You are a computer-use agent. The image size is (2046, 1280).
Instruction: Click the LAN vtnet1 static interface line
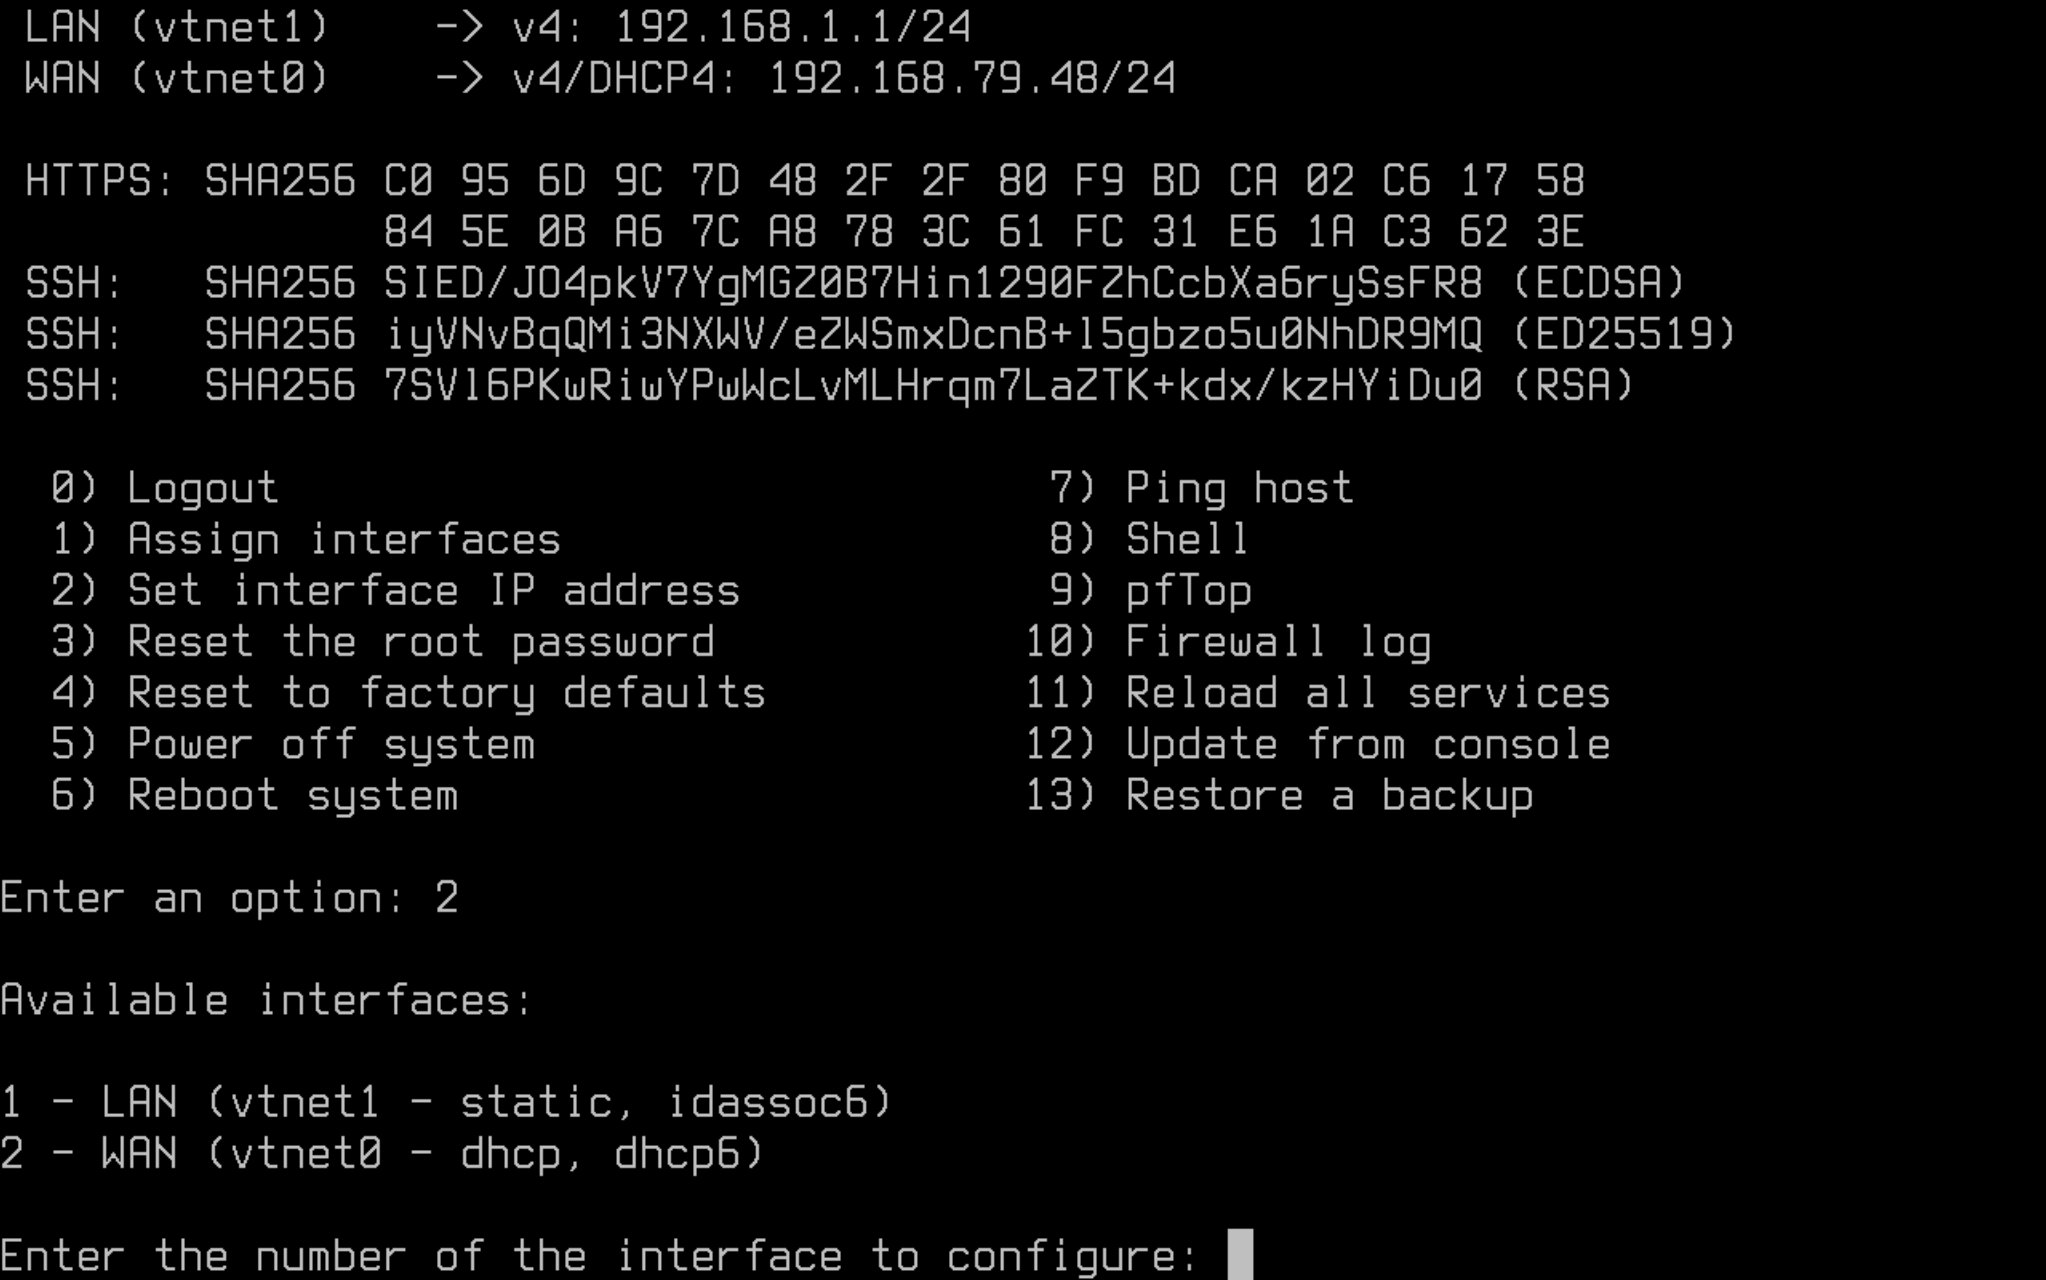coord(446,1102)
